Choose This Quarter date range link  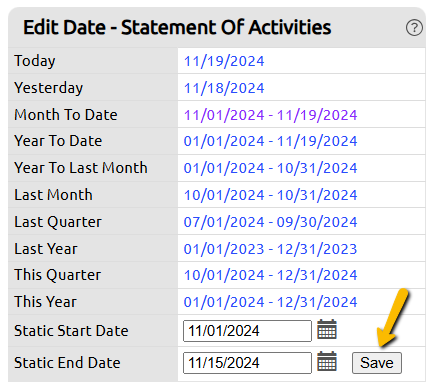coord(270,275)
